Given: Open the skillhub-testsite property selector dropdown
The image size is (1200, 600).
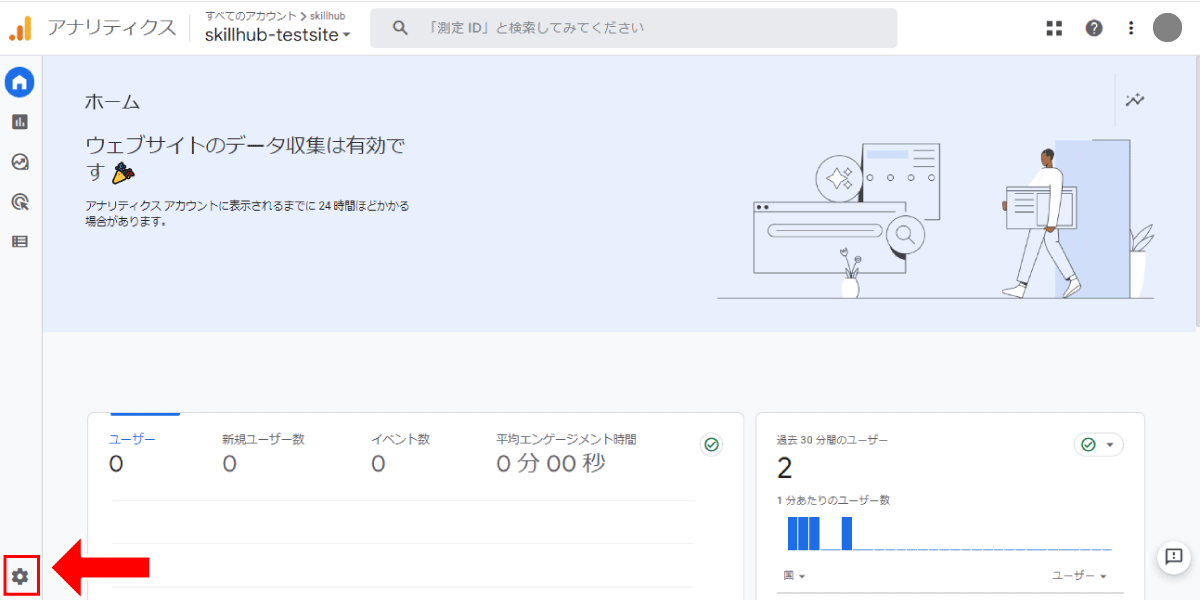Looking at the screenshot, I should pyautogui.click(x=278, y=35).
